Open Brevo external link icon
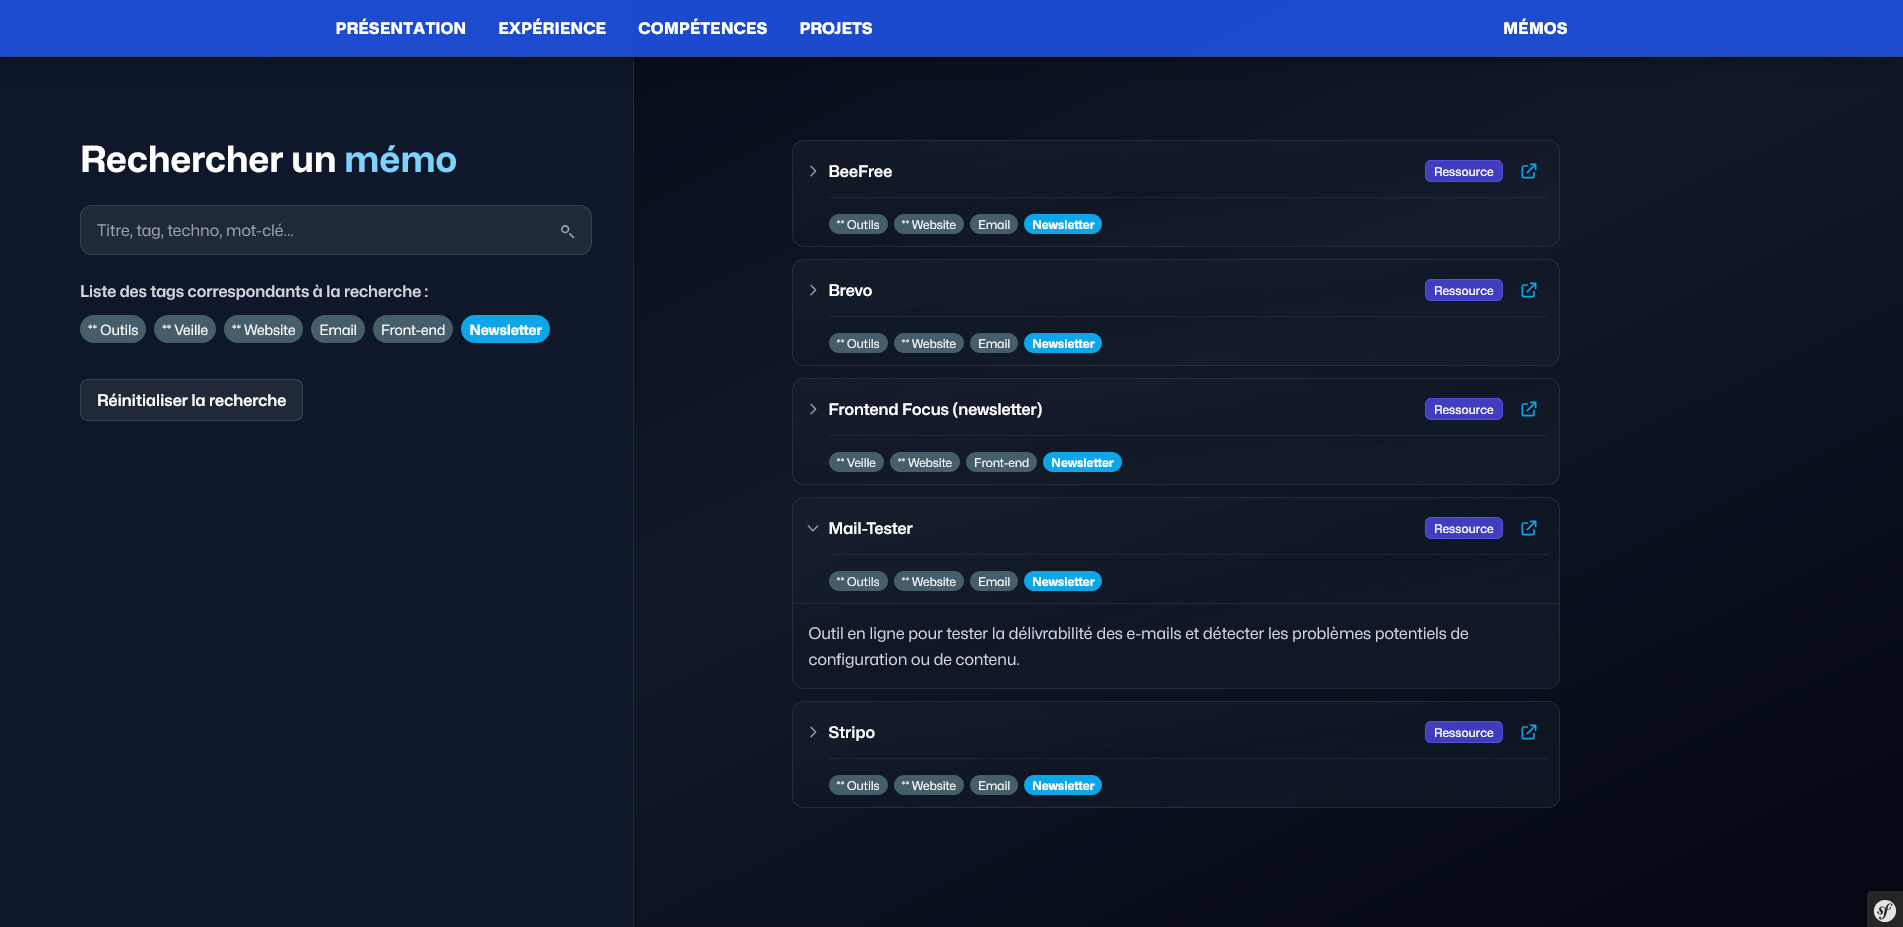Image resolution: width=1903 pixels, height=927 pixels. (x=1528, y=290)
